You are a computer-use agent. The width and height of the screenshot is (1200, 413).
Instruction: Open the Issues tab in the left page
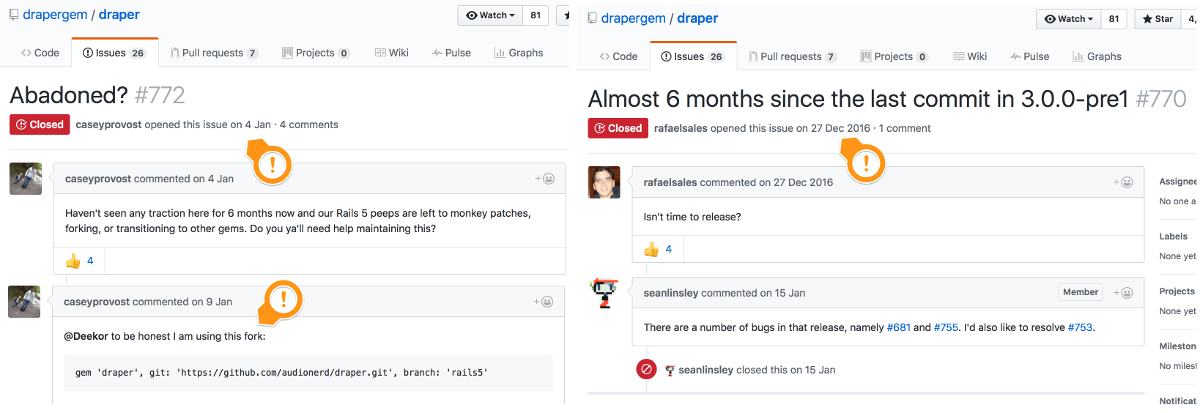[x=114, y=53]
